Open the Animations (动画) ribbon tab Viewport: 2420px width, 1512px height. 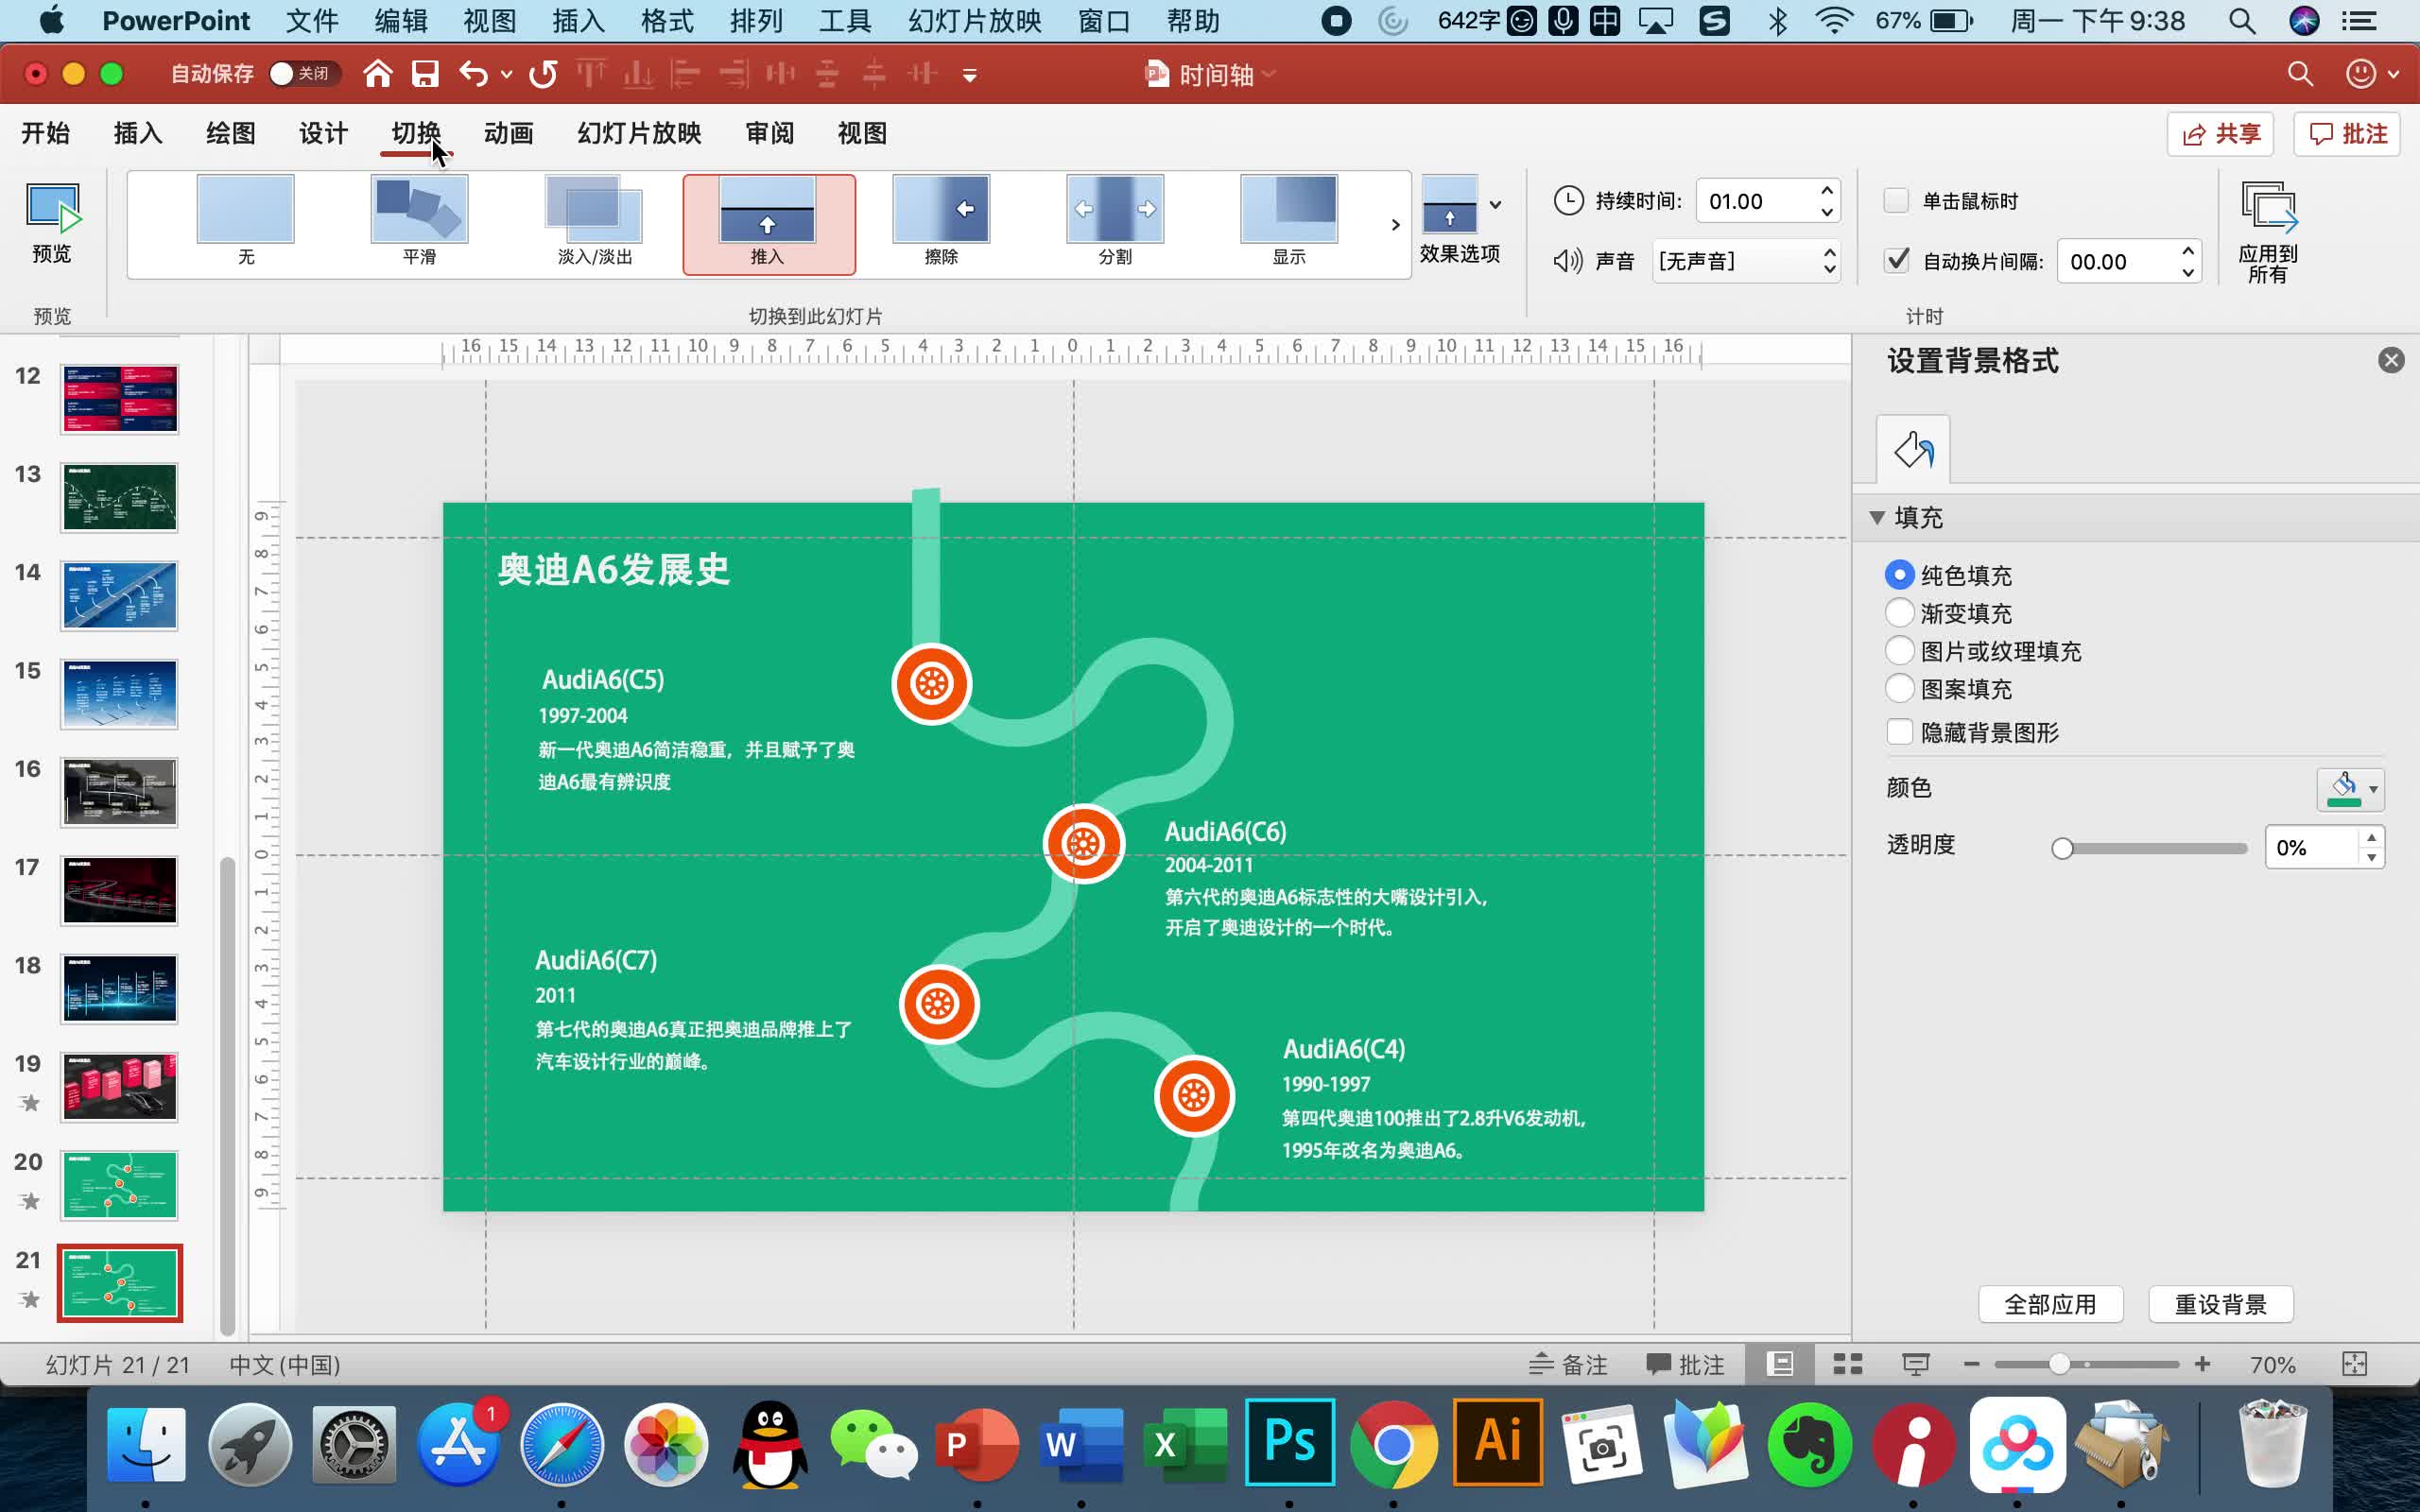509,133
